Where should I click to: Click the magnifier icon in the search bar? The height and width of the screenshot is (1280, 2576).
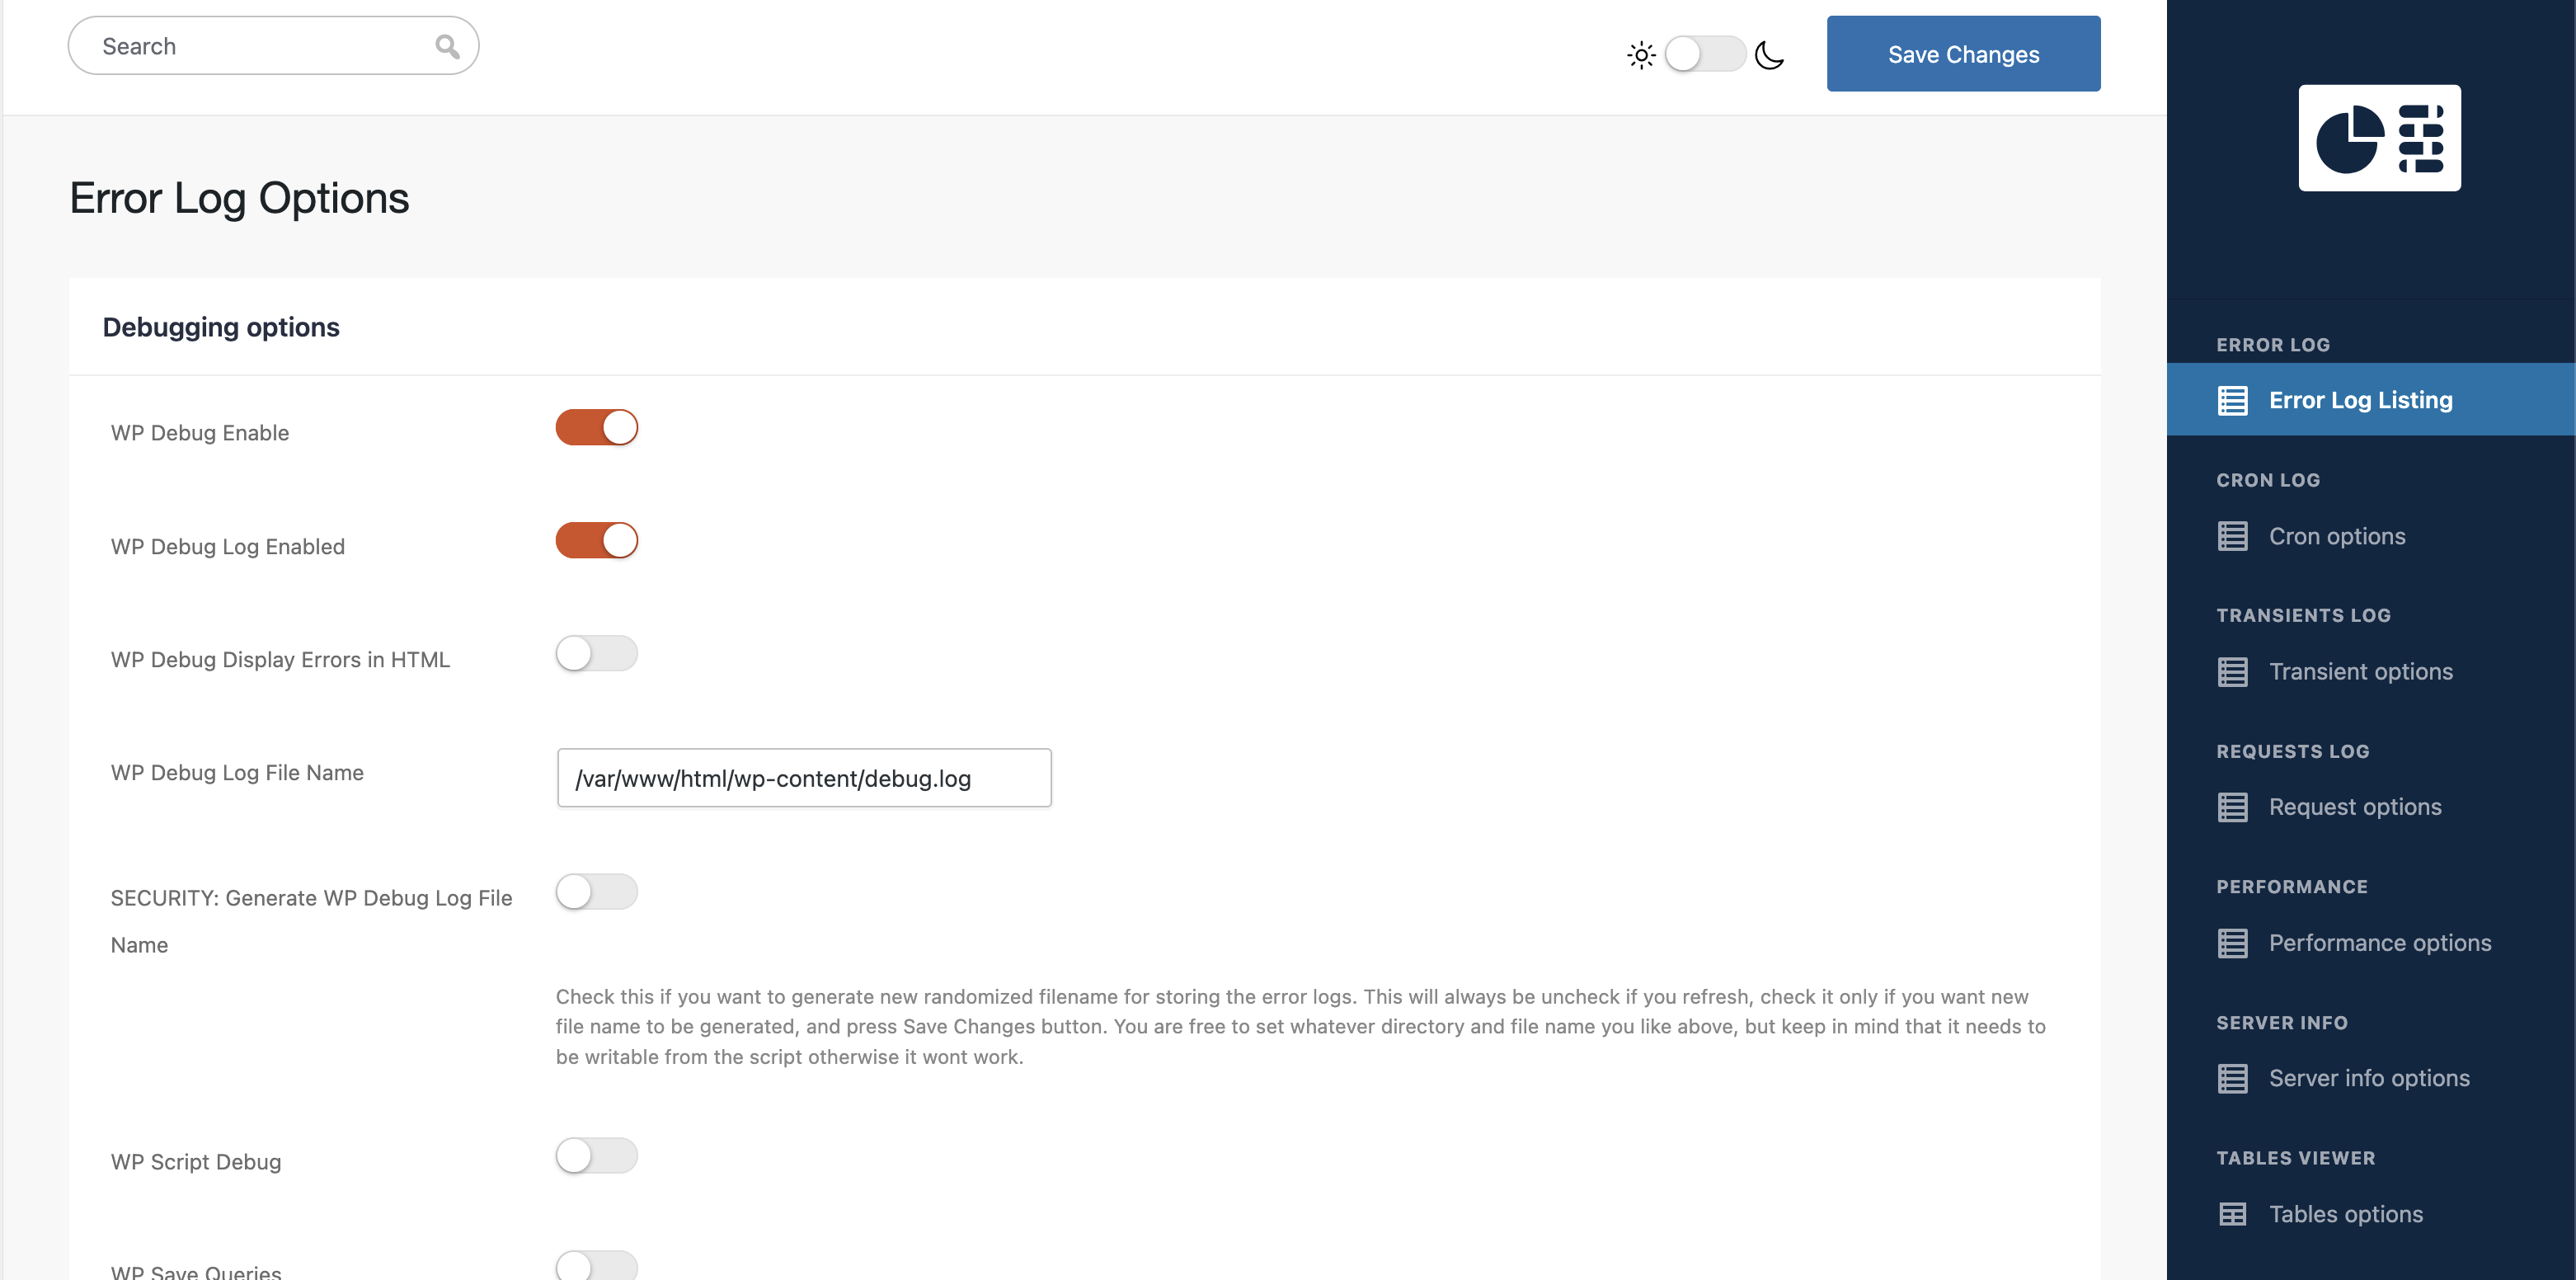pyautogui.click(x=446, y=45)
